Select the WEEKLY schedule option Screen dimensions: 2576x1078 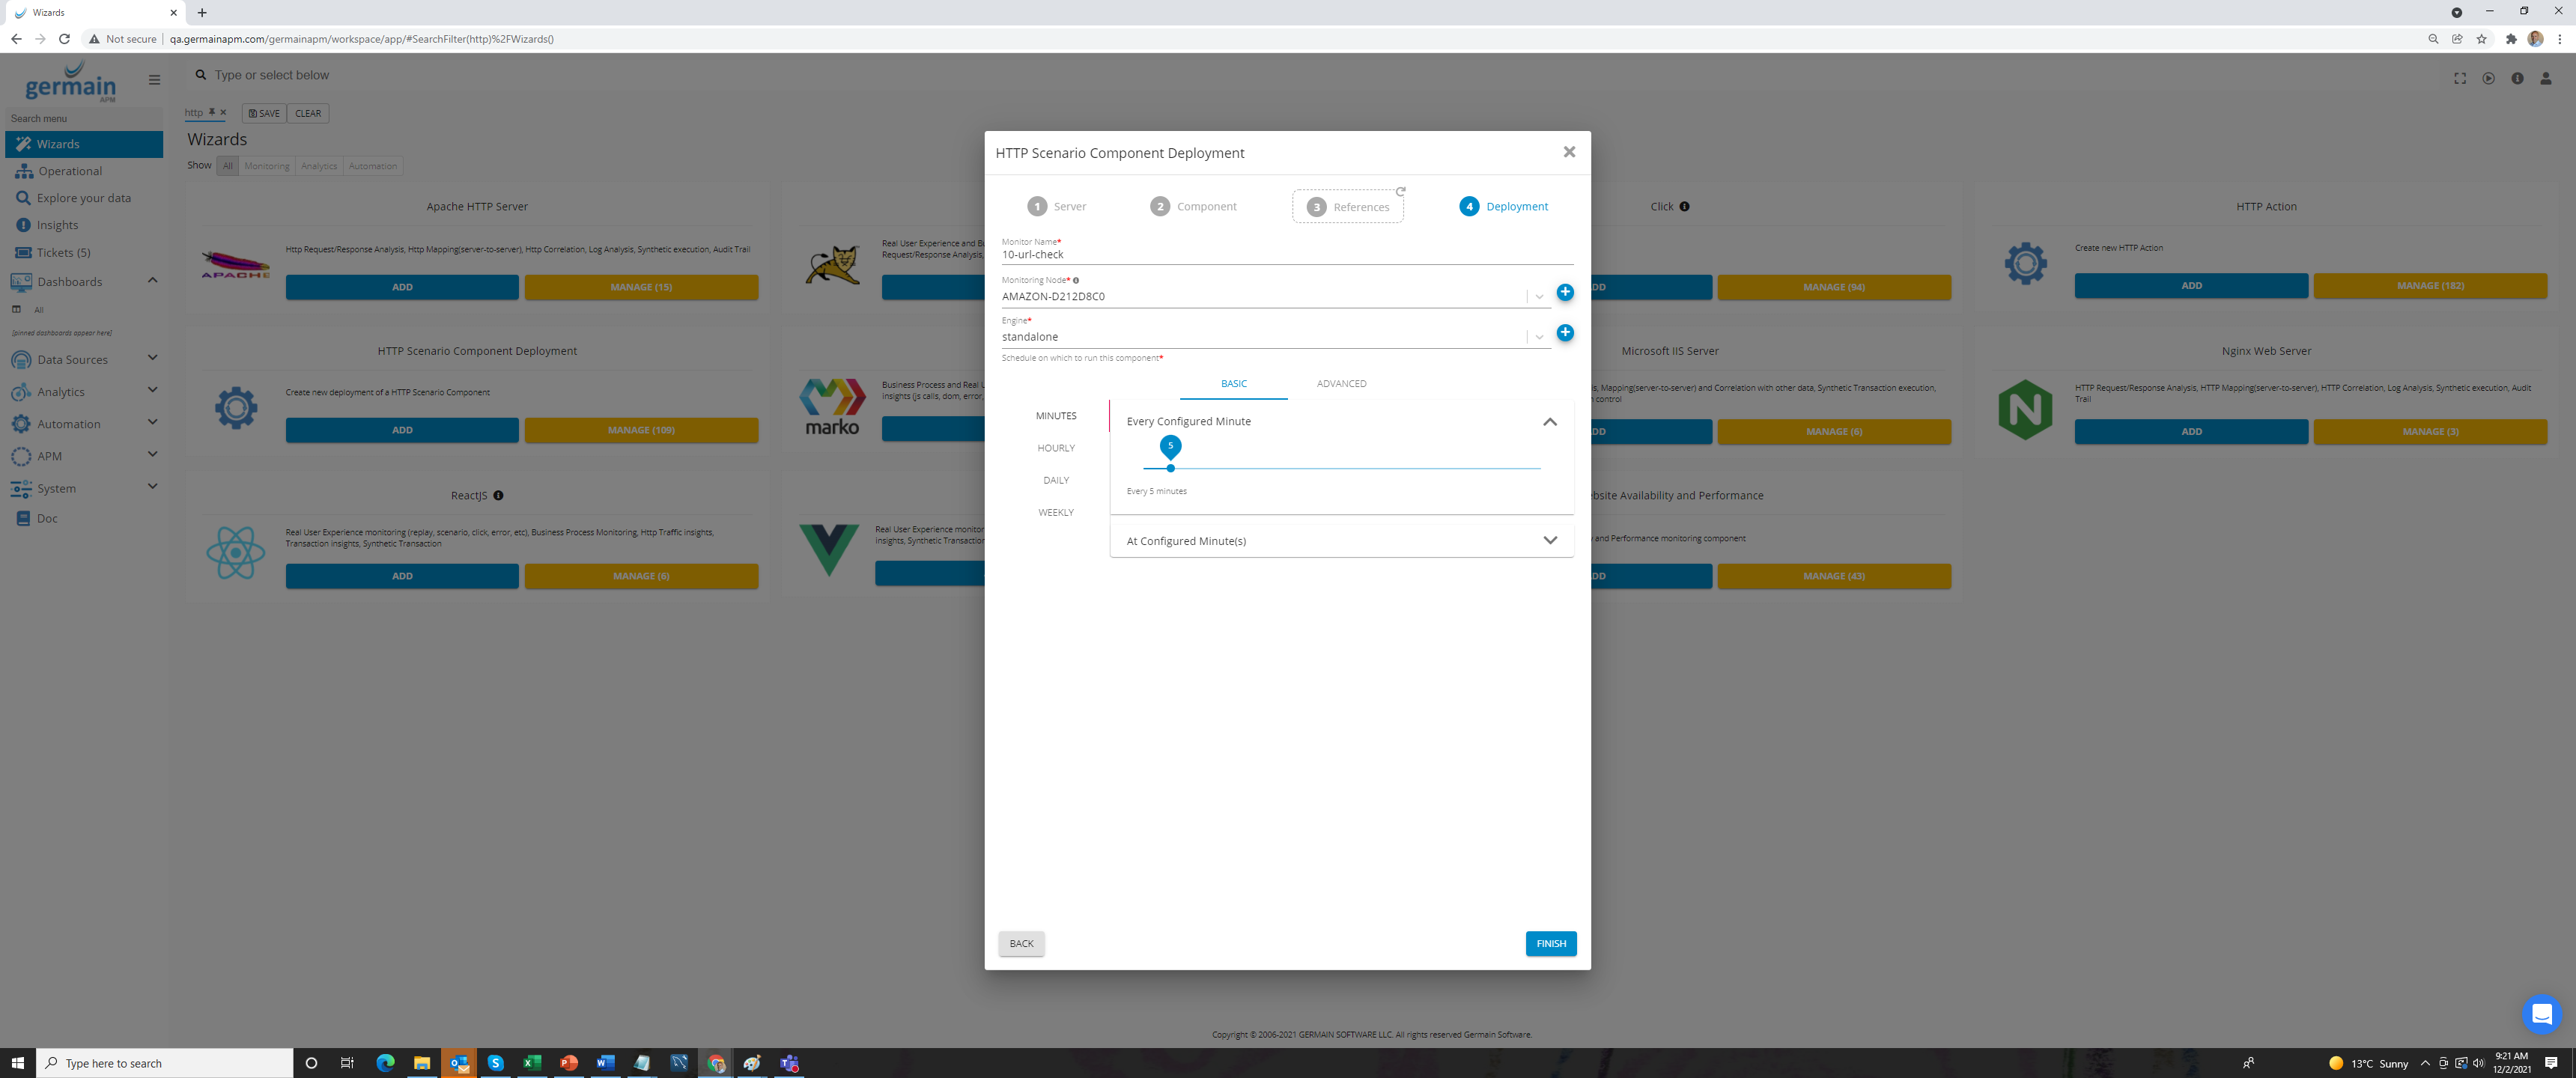[1055, 513]
